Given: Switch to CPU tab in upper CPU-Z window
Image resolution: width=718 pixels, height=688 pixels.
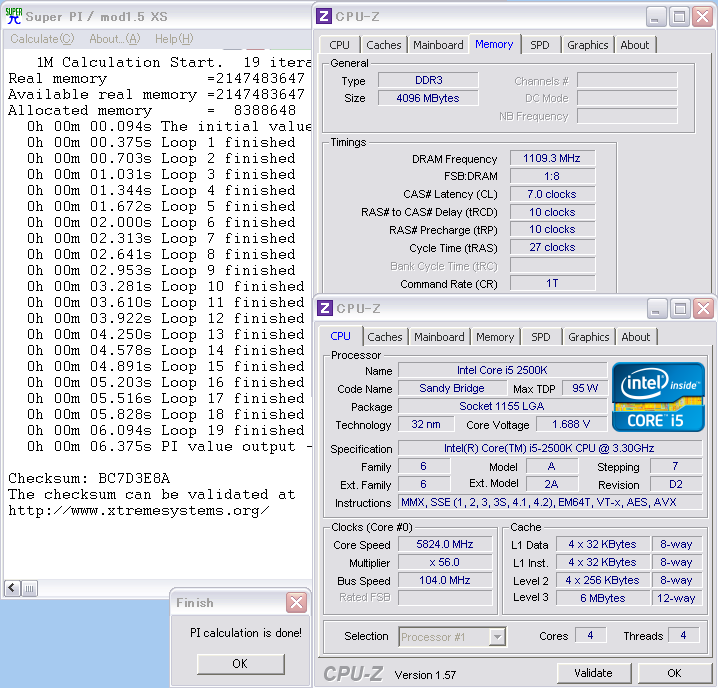Looking at the screenshot, I should click(x=339, y=45).
